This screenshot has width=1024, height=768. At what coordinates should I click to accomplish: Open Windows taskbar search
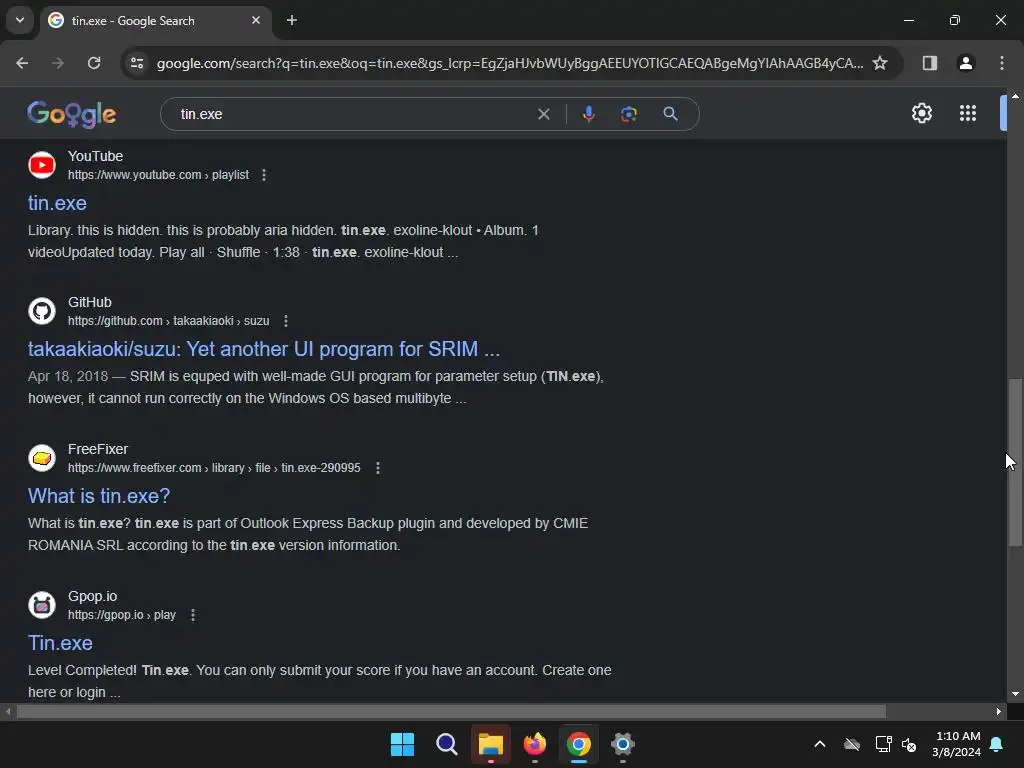pos(447,744)
